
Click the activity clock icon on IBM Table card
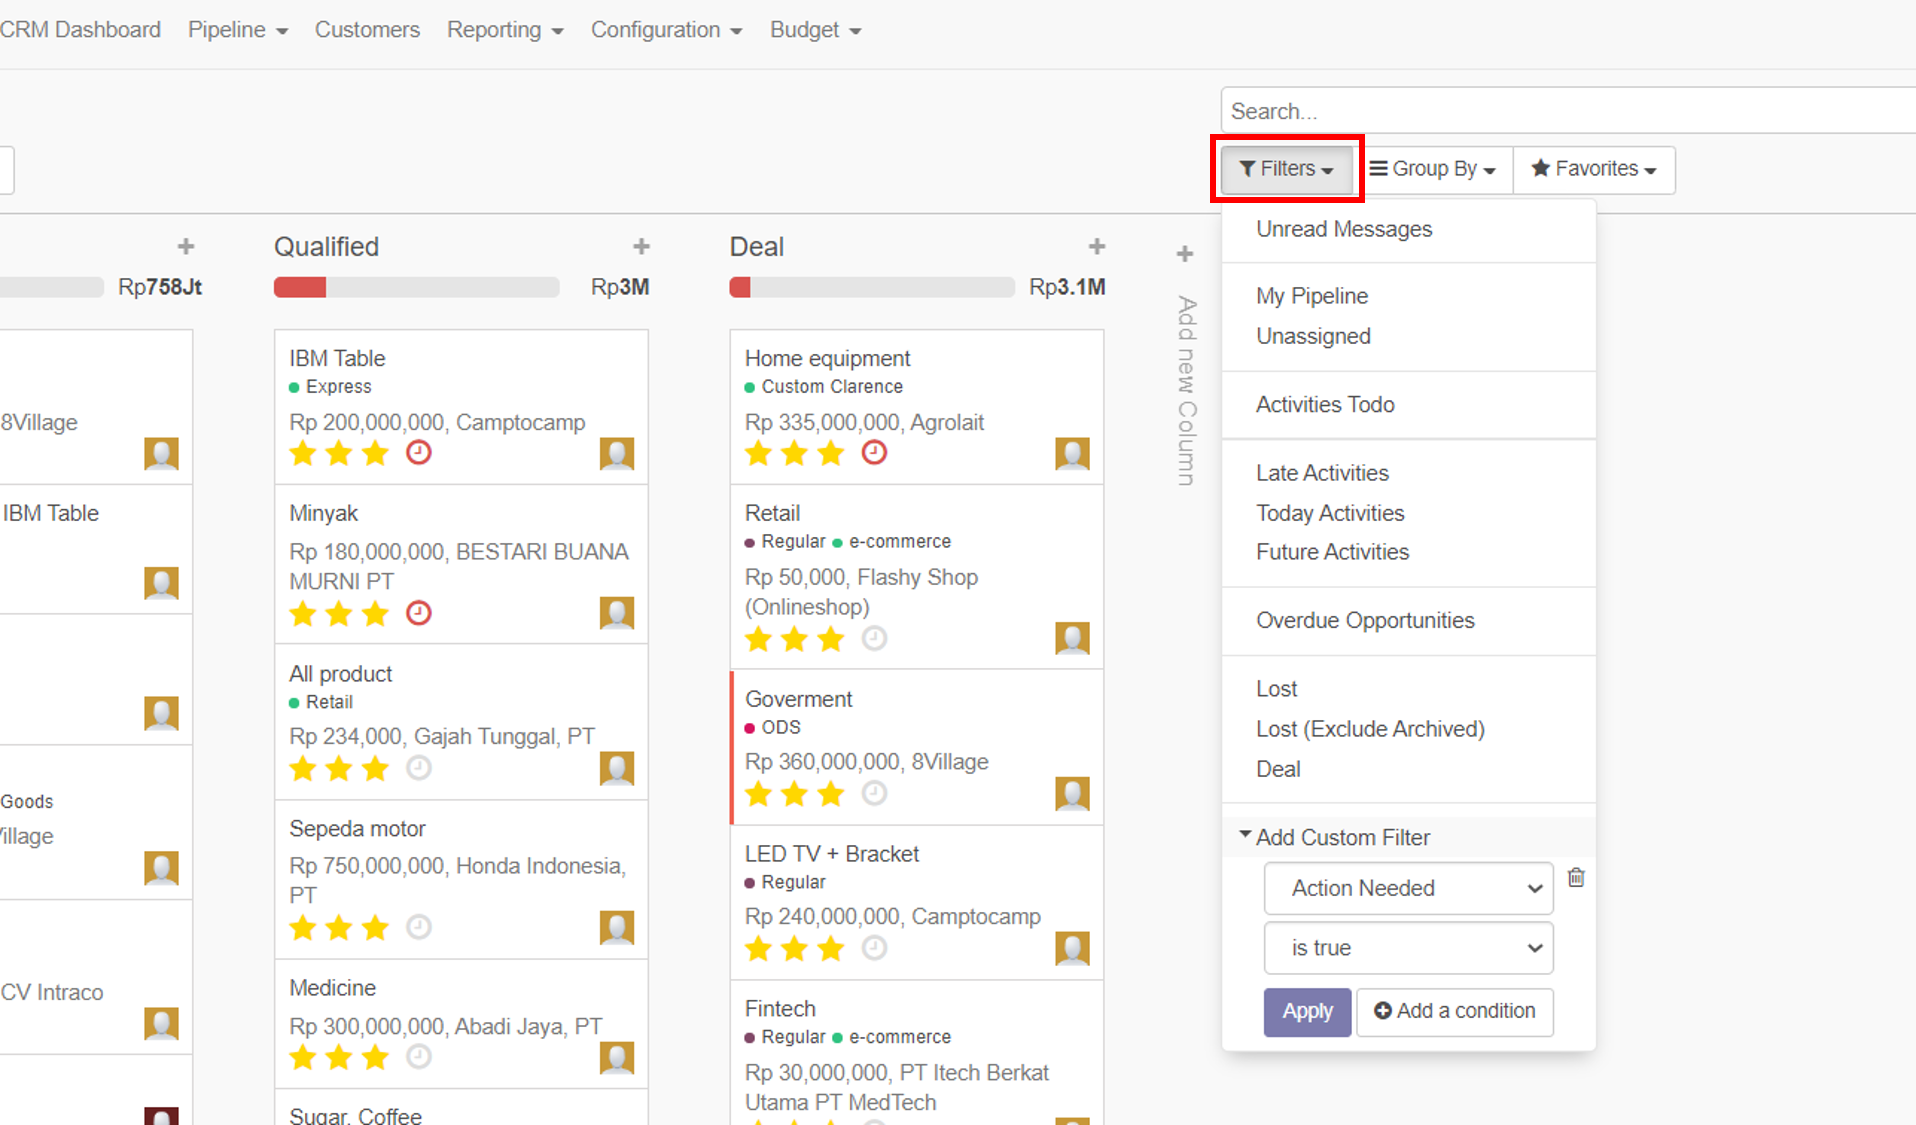pyautogui.click(x=419, y=453)
